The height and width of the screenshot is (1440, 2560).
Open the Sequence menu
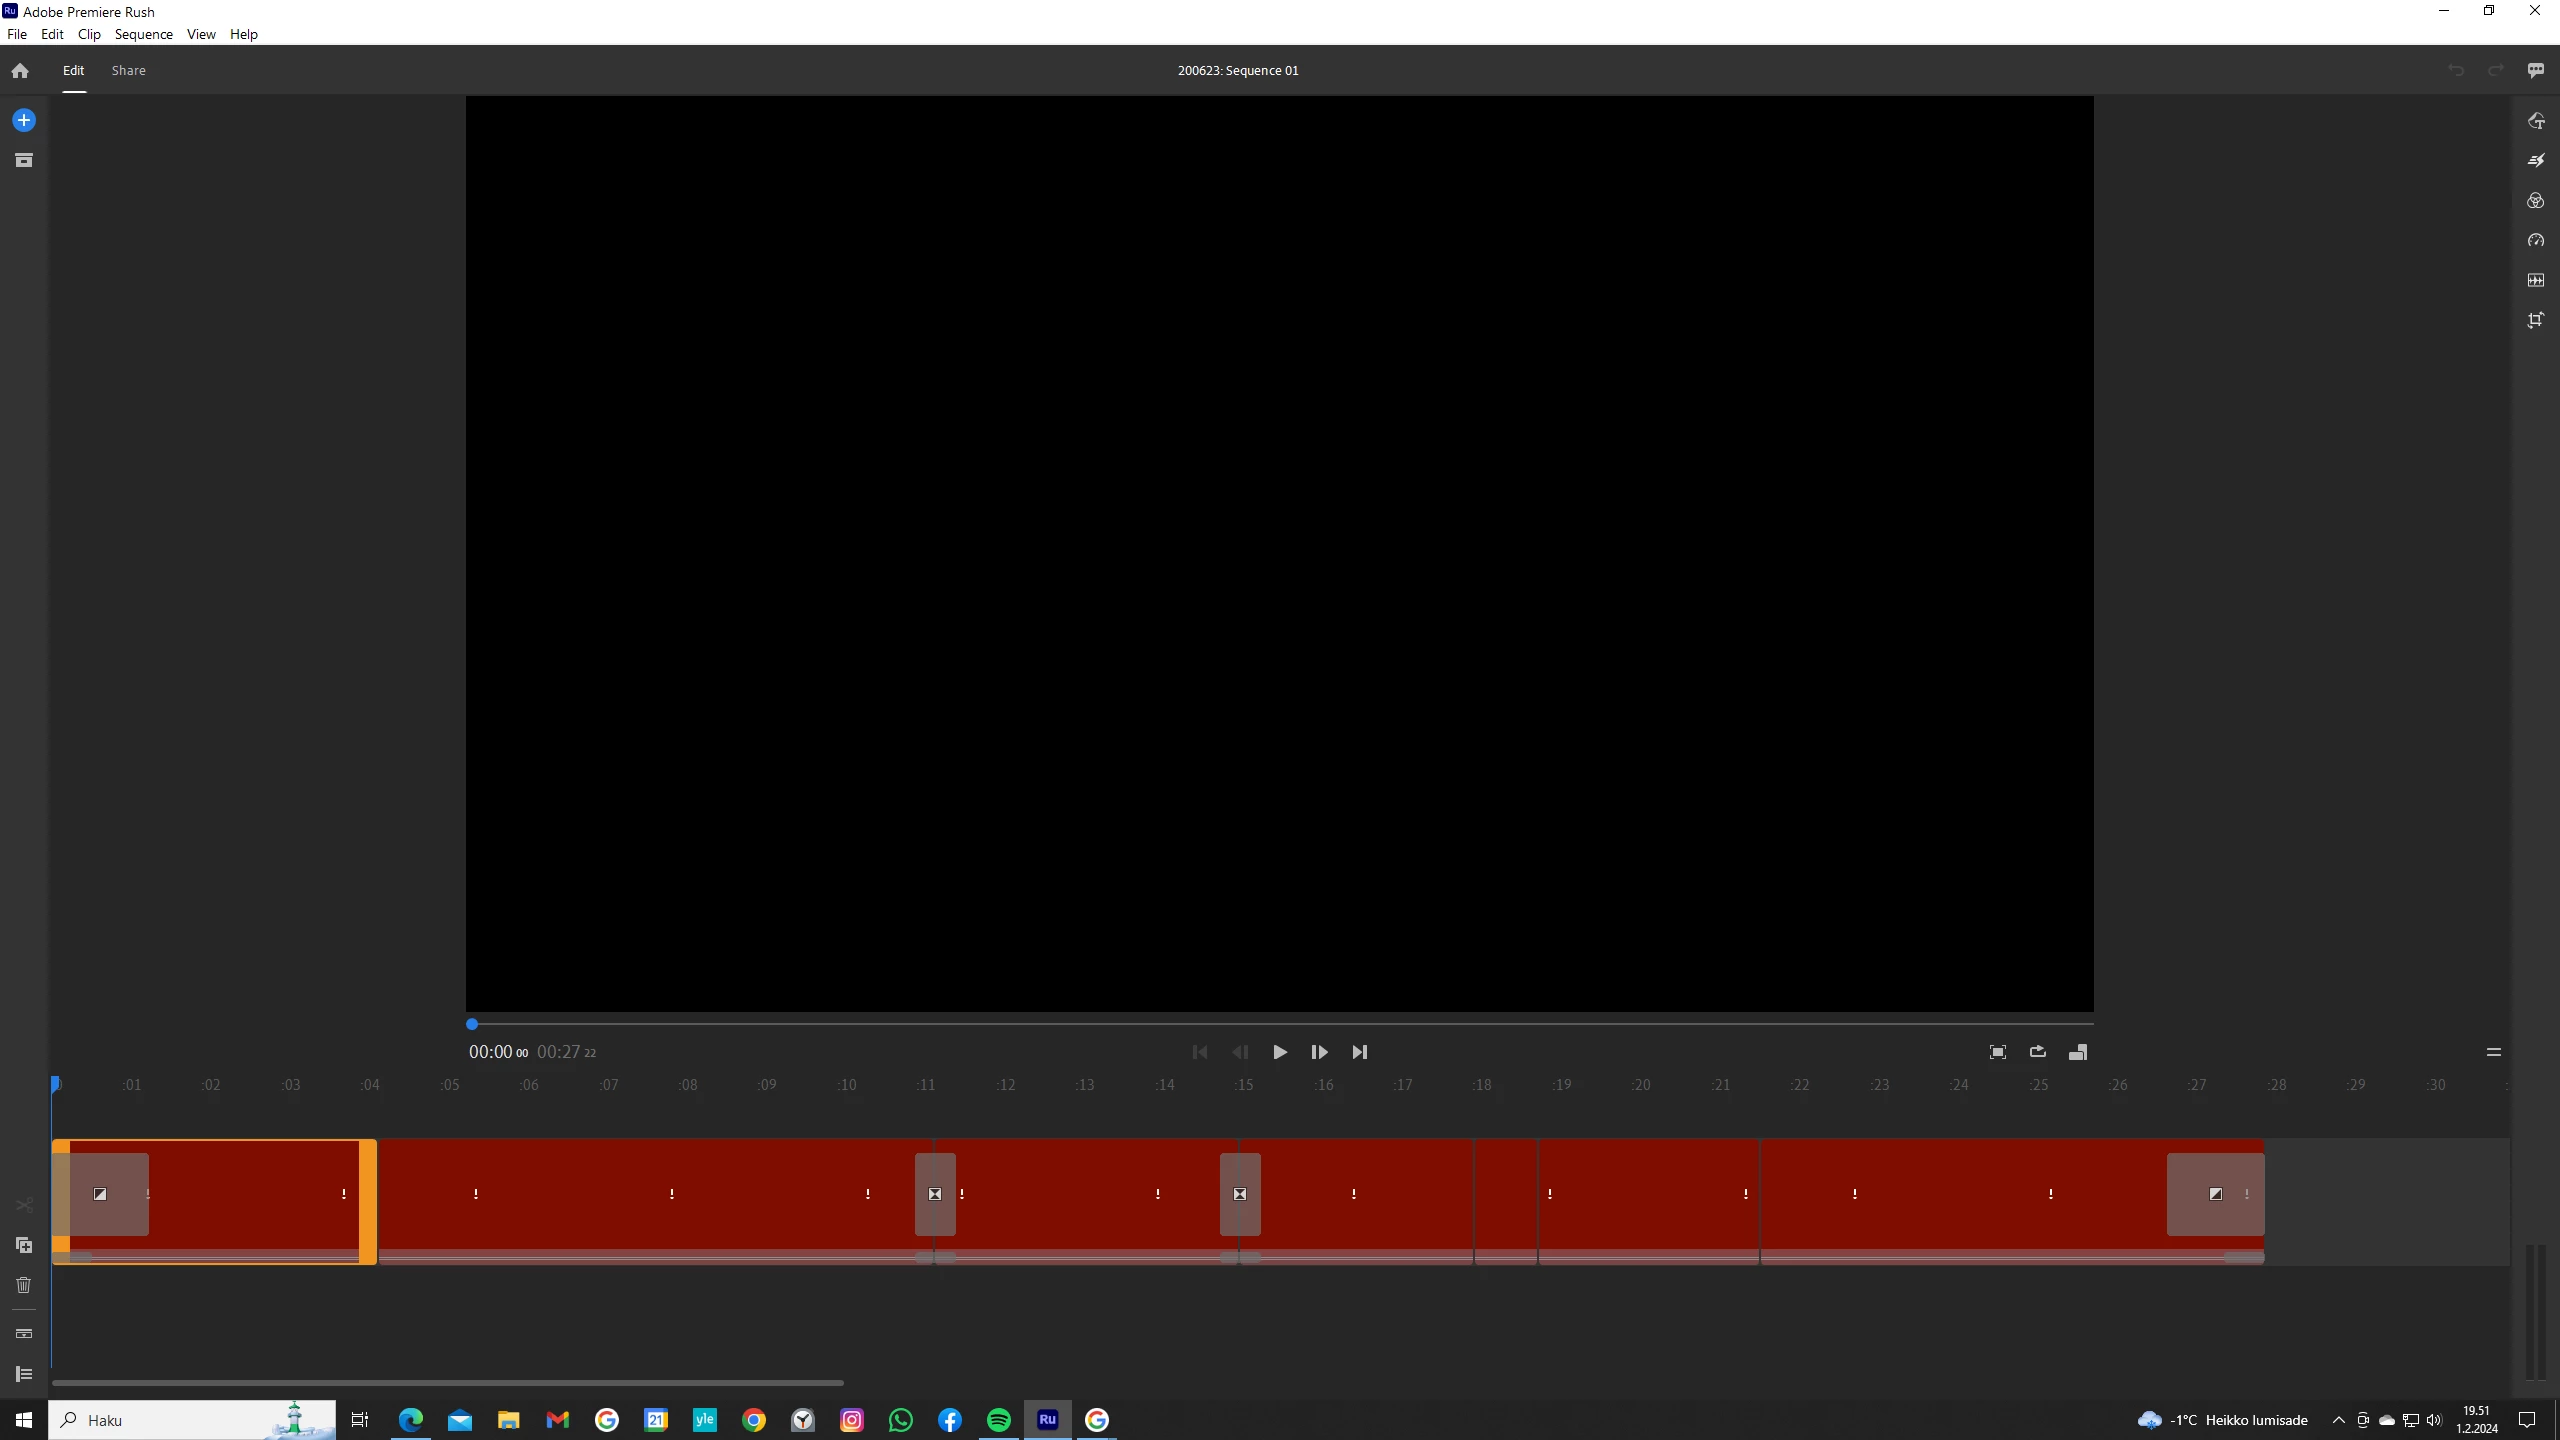pyautogui.click(x=143, y=34)
